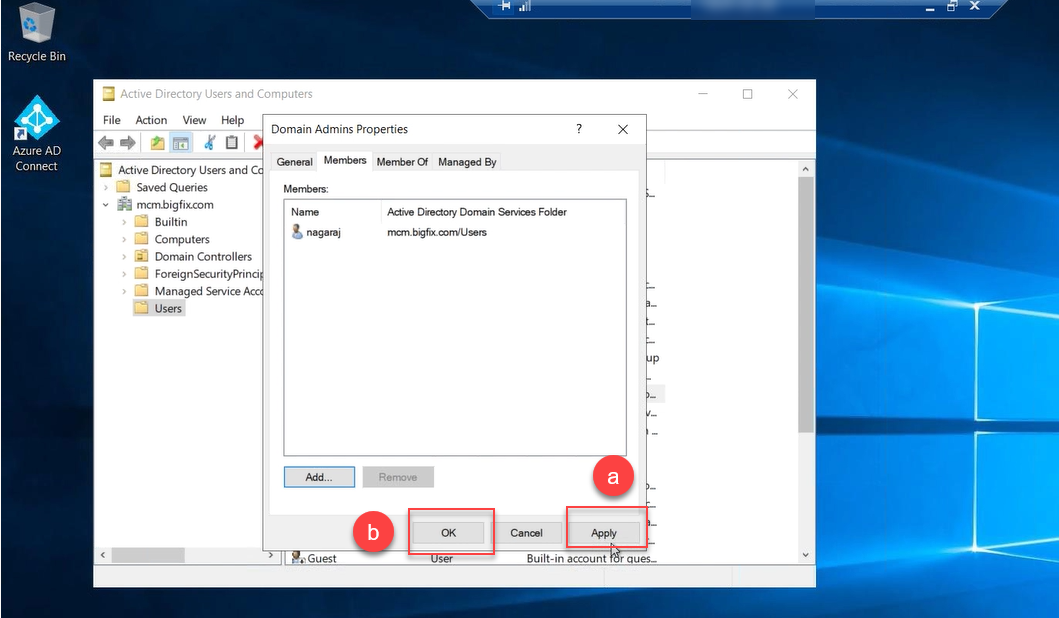Click the help question mark in Properties dialog
The height and width of the screenshot is (618, 1059).
pyautogui.click(x=579, y=129)
